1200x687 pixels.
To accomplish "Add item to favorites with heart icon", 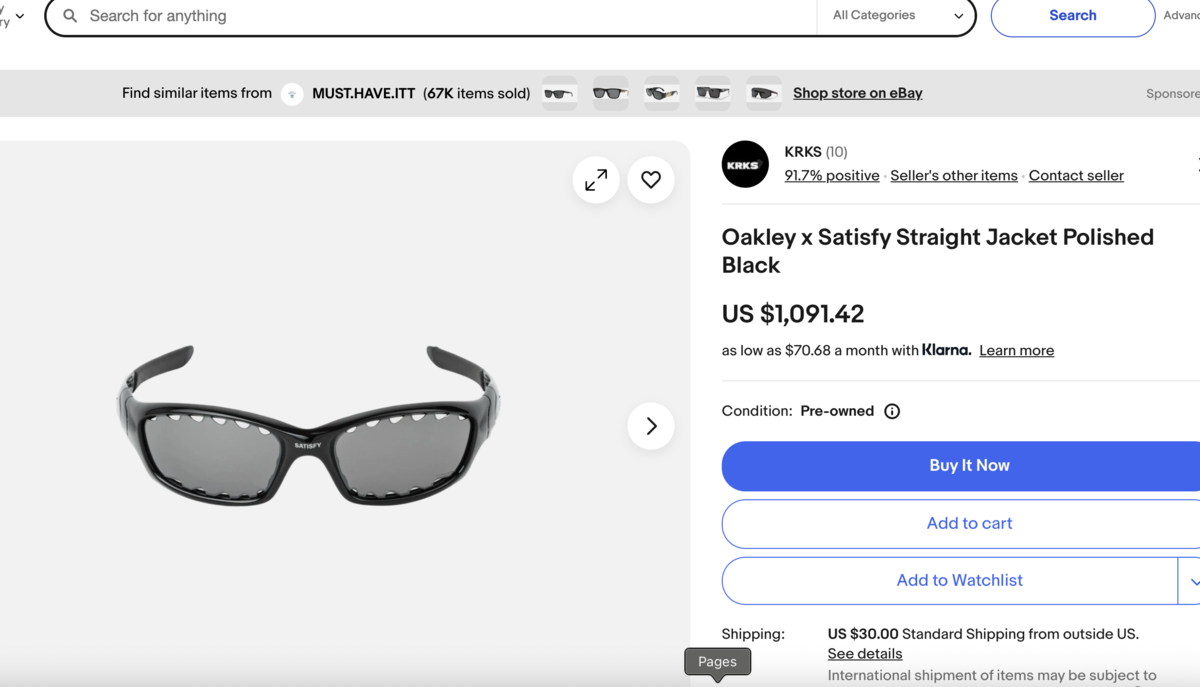I will click(x=651, y=180).
